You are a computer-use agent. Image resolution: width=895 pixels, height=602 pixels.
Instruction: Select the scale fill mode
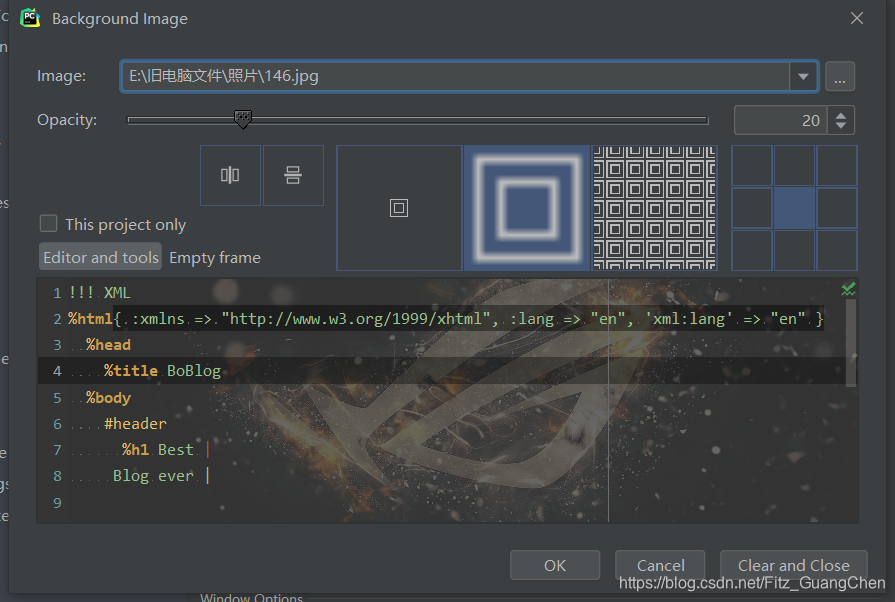[x=527, y=208]
